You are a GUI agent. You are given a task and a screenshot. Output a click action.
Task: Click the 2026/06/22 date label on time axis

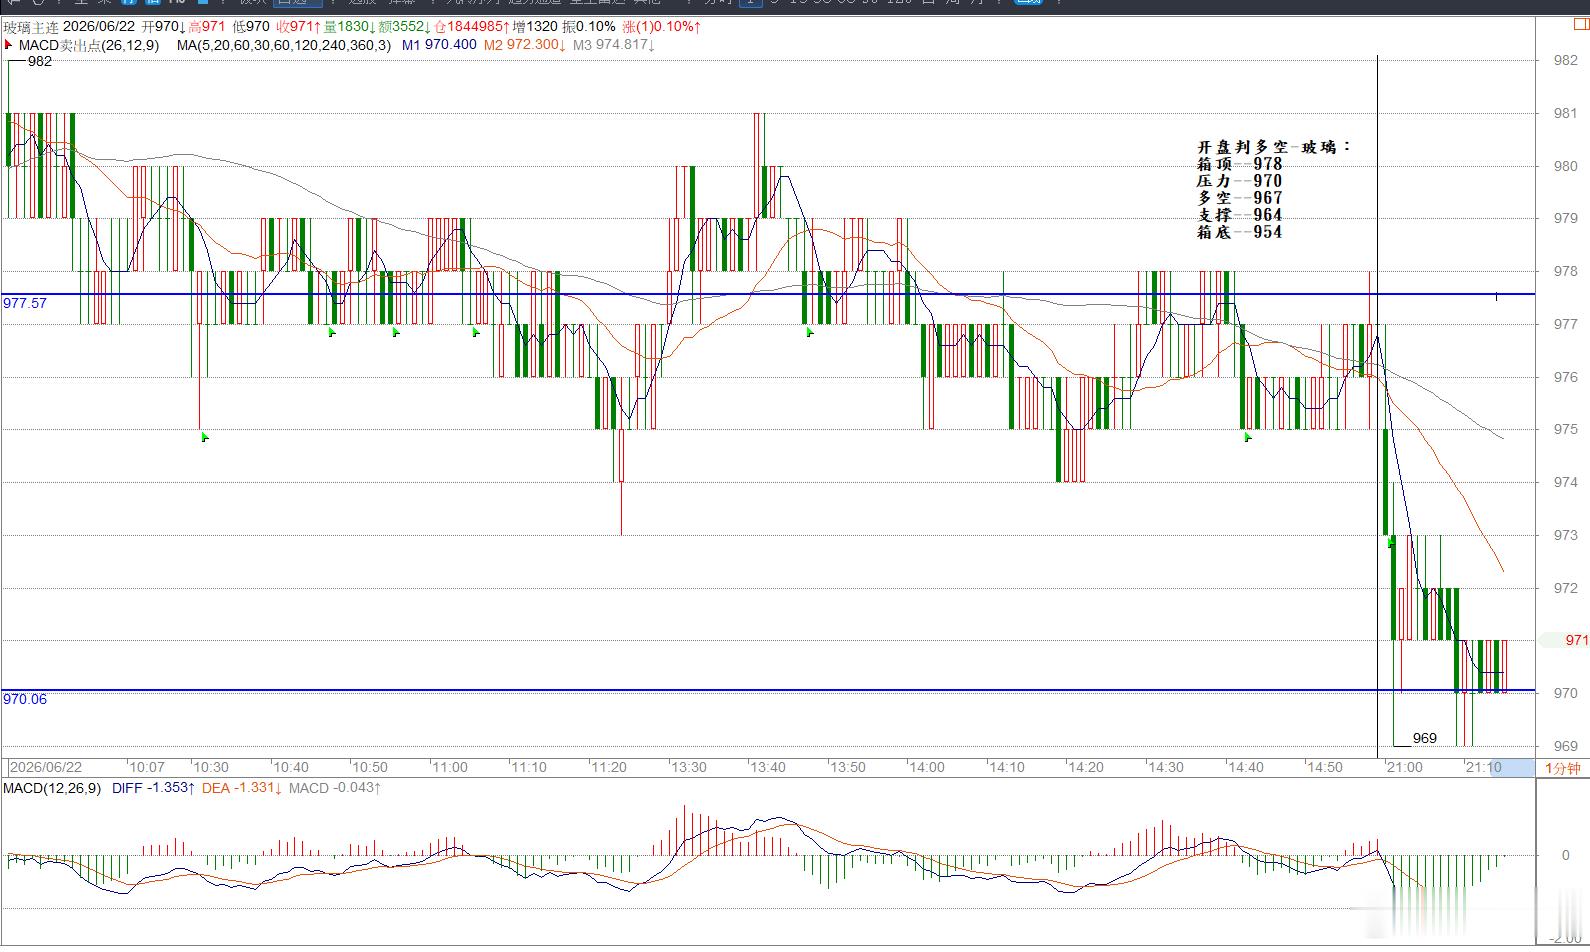[46, 767]
